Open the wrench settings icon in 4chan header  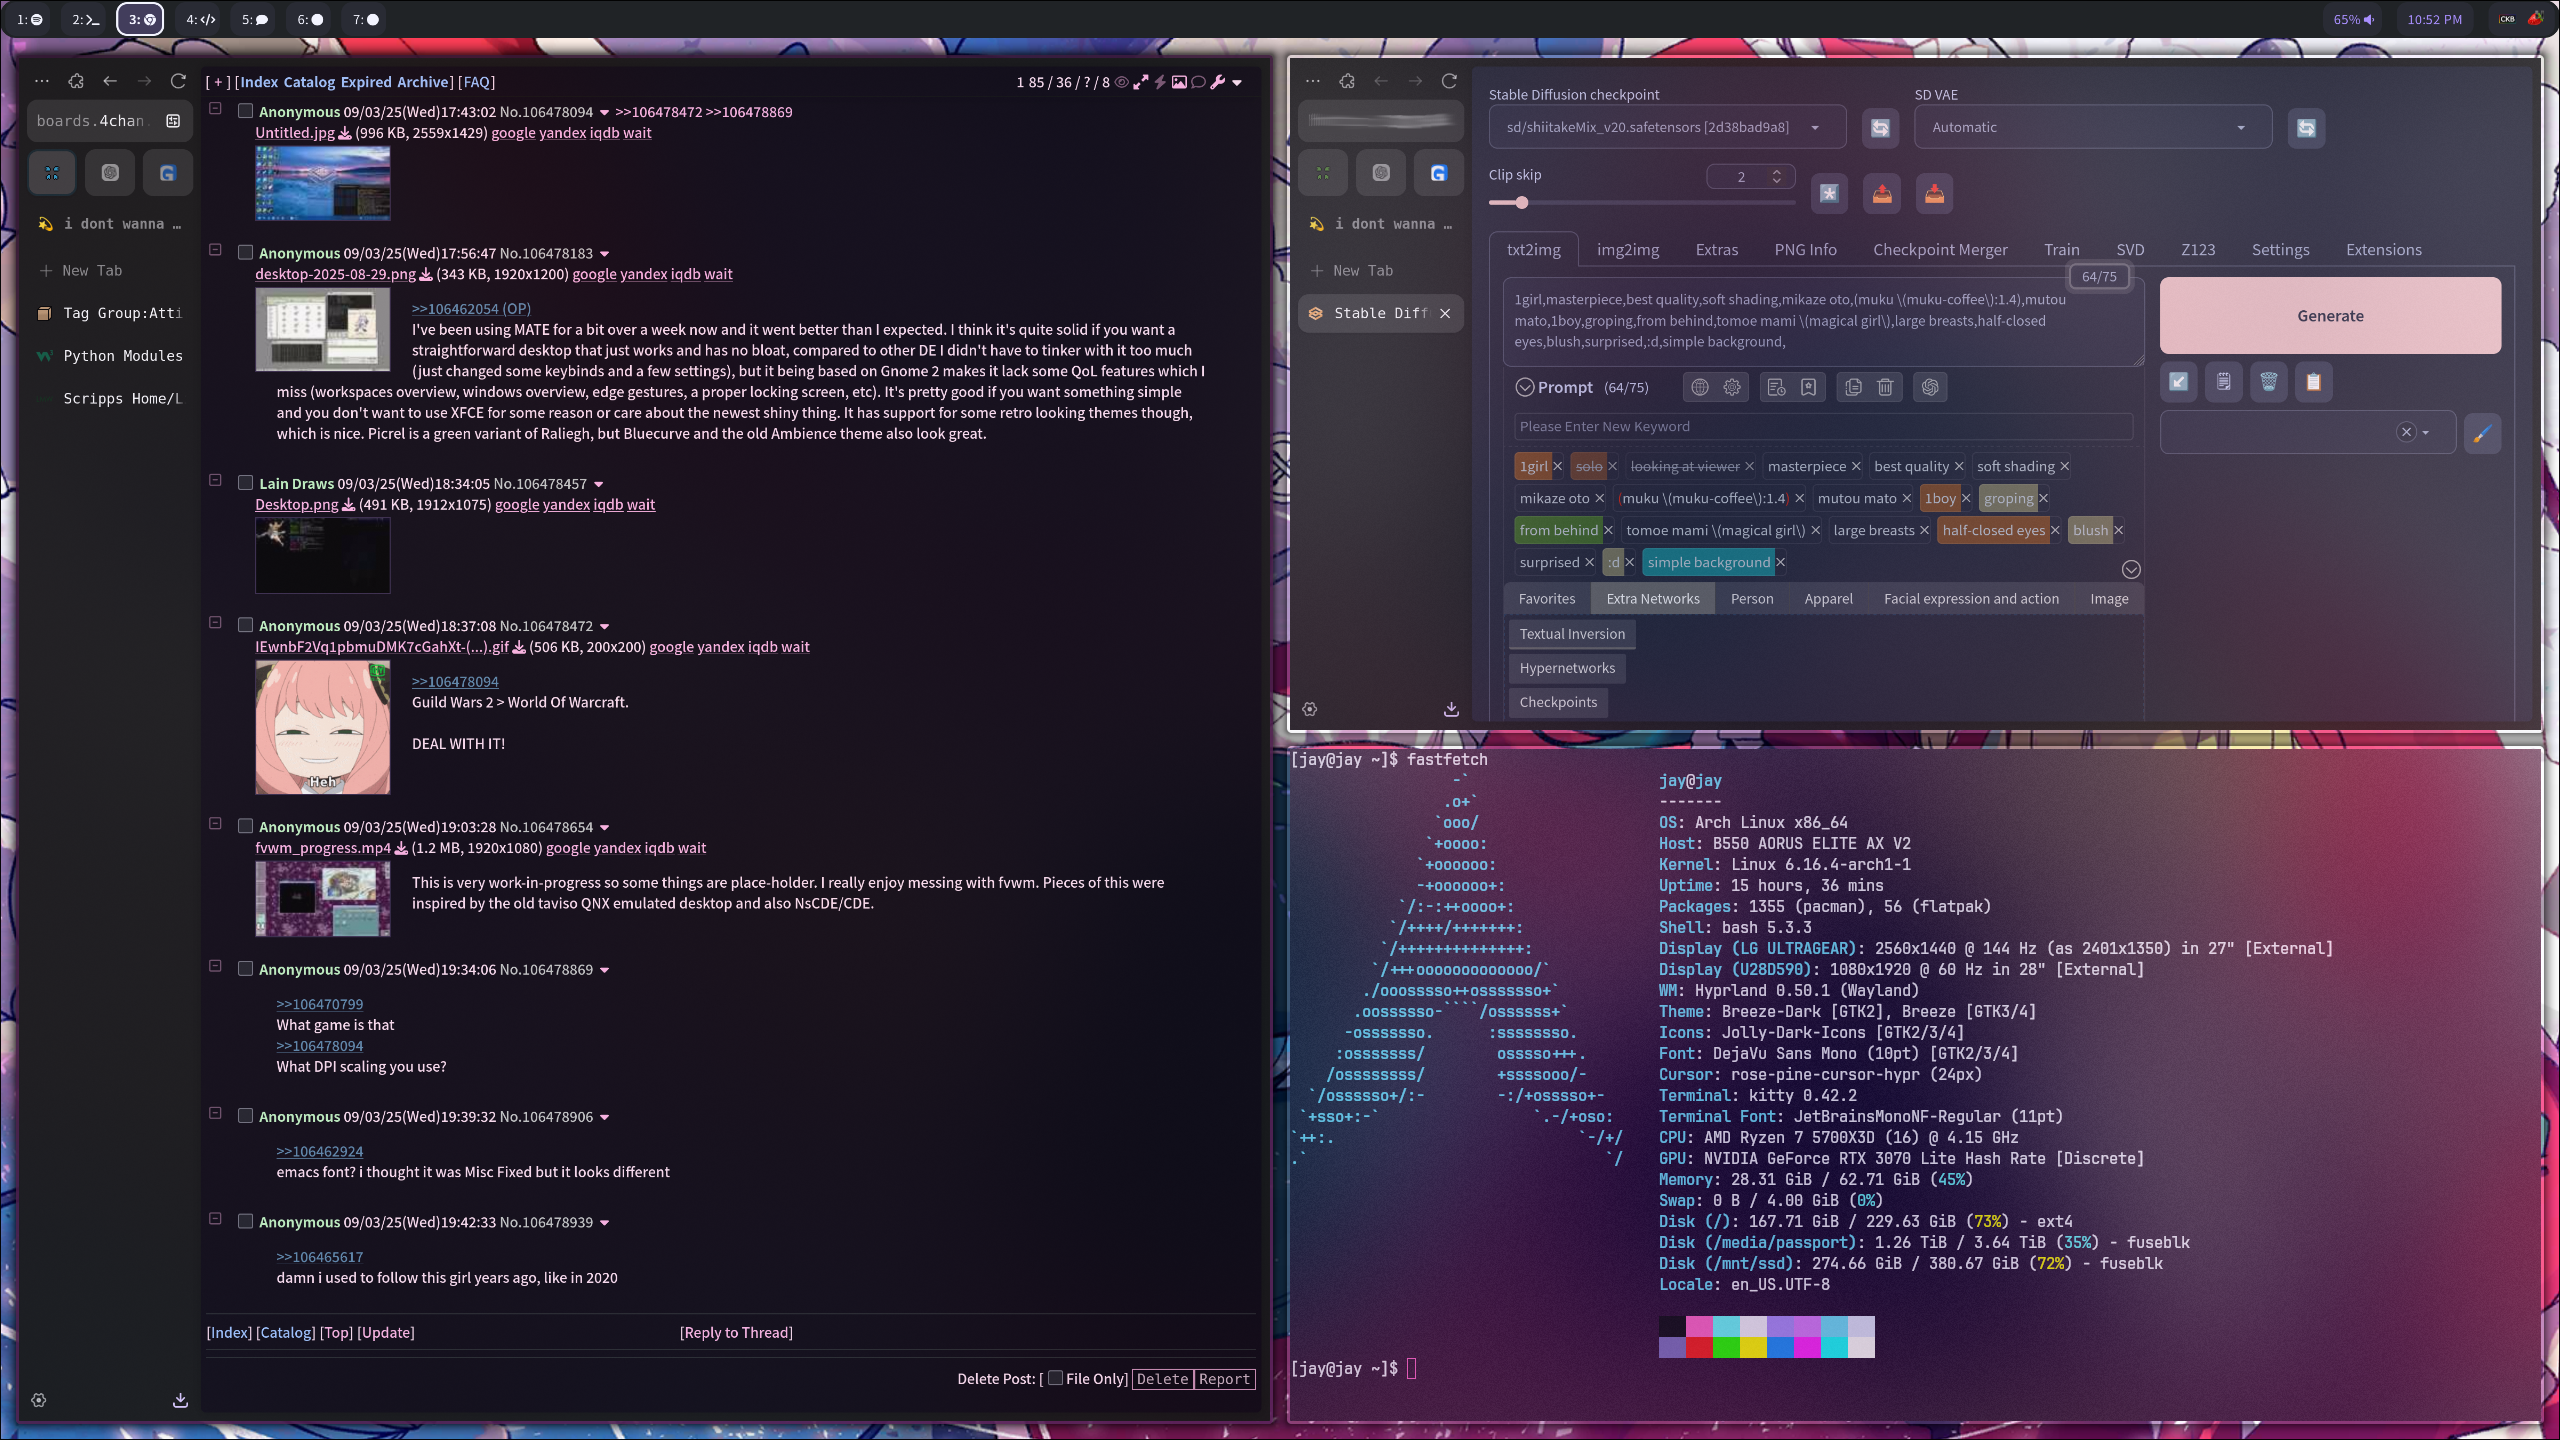click(1217, 82)
